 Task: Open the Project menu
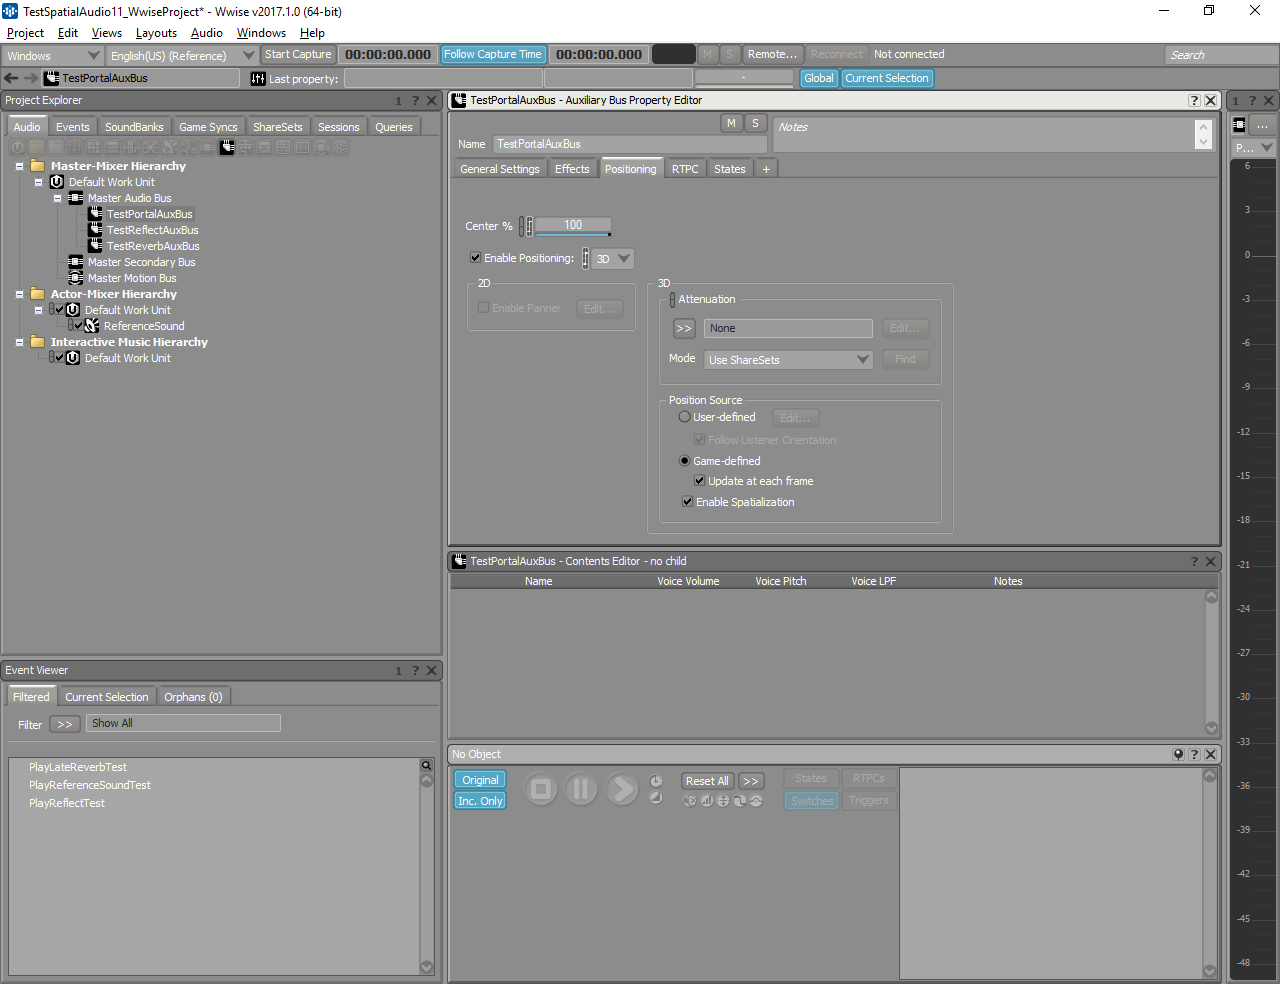[x=25, y=33]
